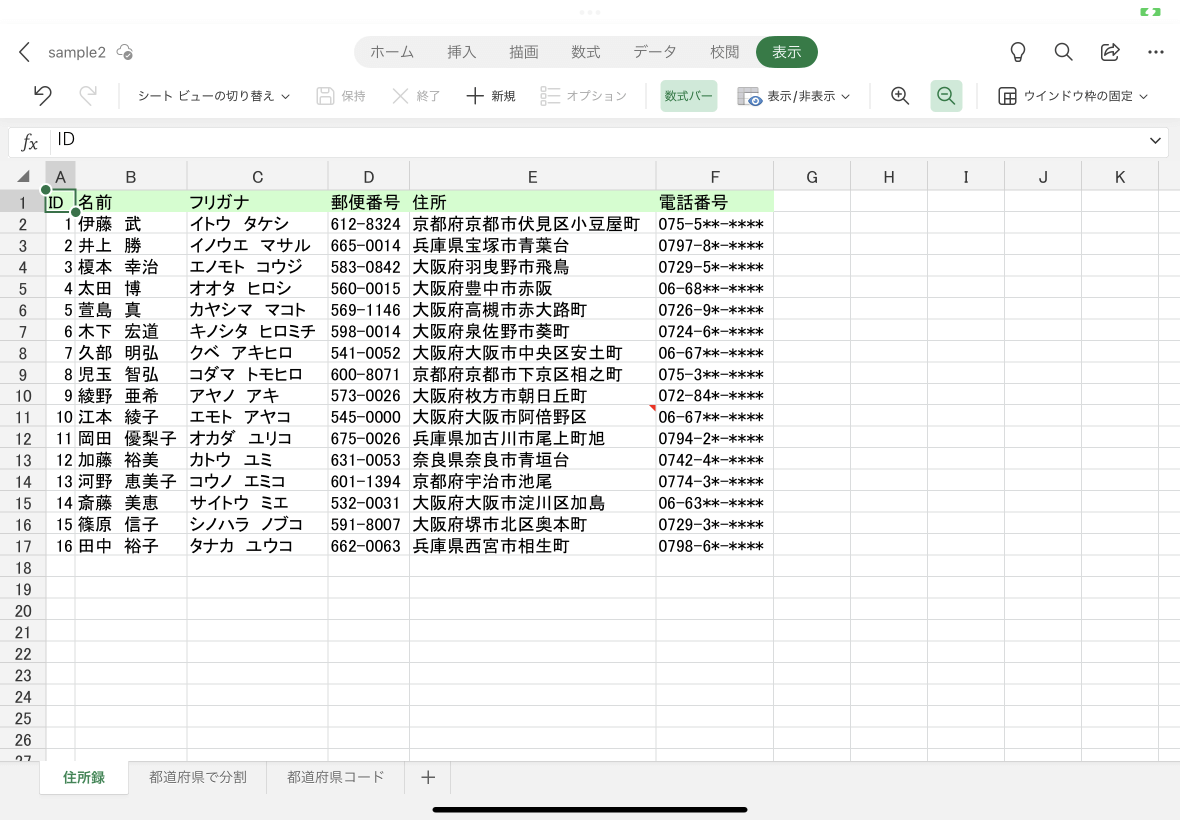Click the 新規 new view button
This screenshot has height=820, width=1180.
tap(491, 96)
